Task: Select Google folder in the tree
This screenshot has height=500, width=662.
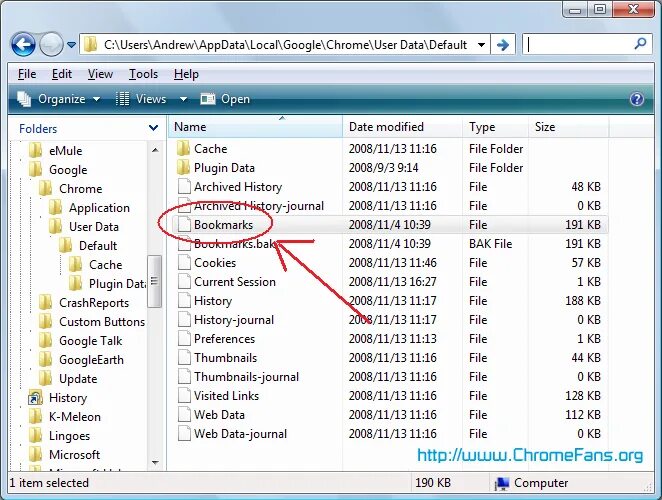Action: tap(58, 170)
